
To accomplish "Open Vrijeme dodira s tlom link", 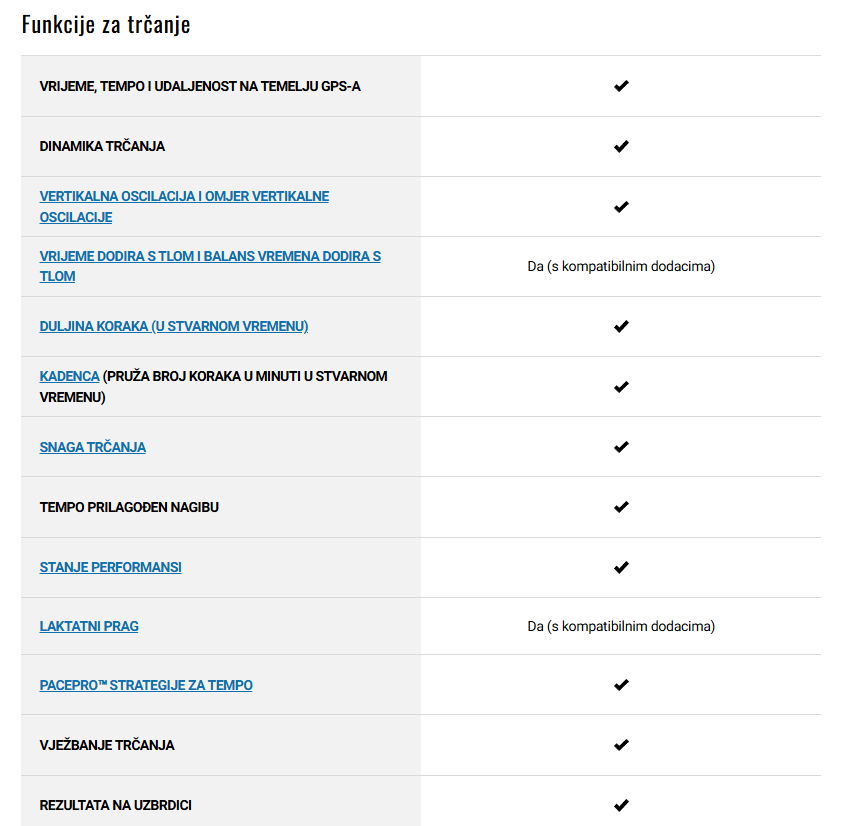I will click(210, 266).
